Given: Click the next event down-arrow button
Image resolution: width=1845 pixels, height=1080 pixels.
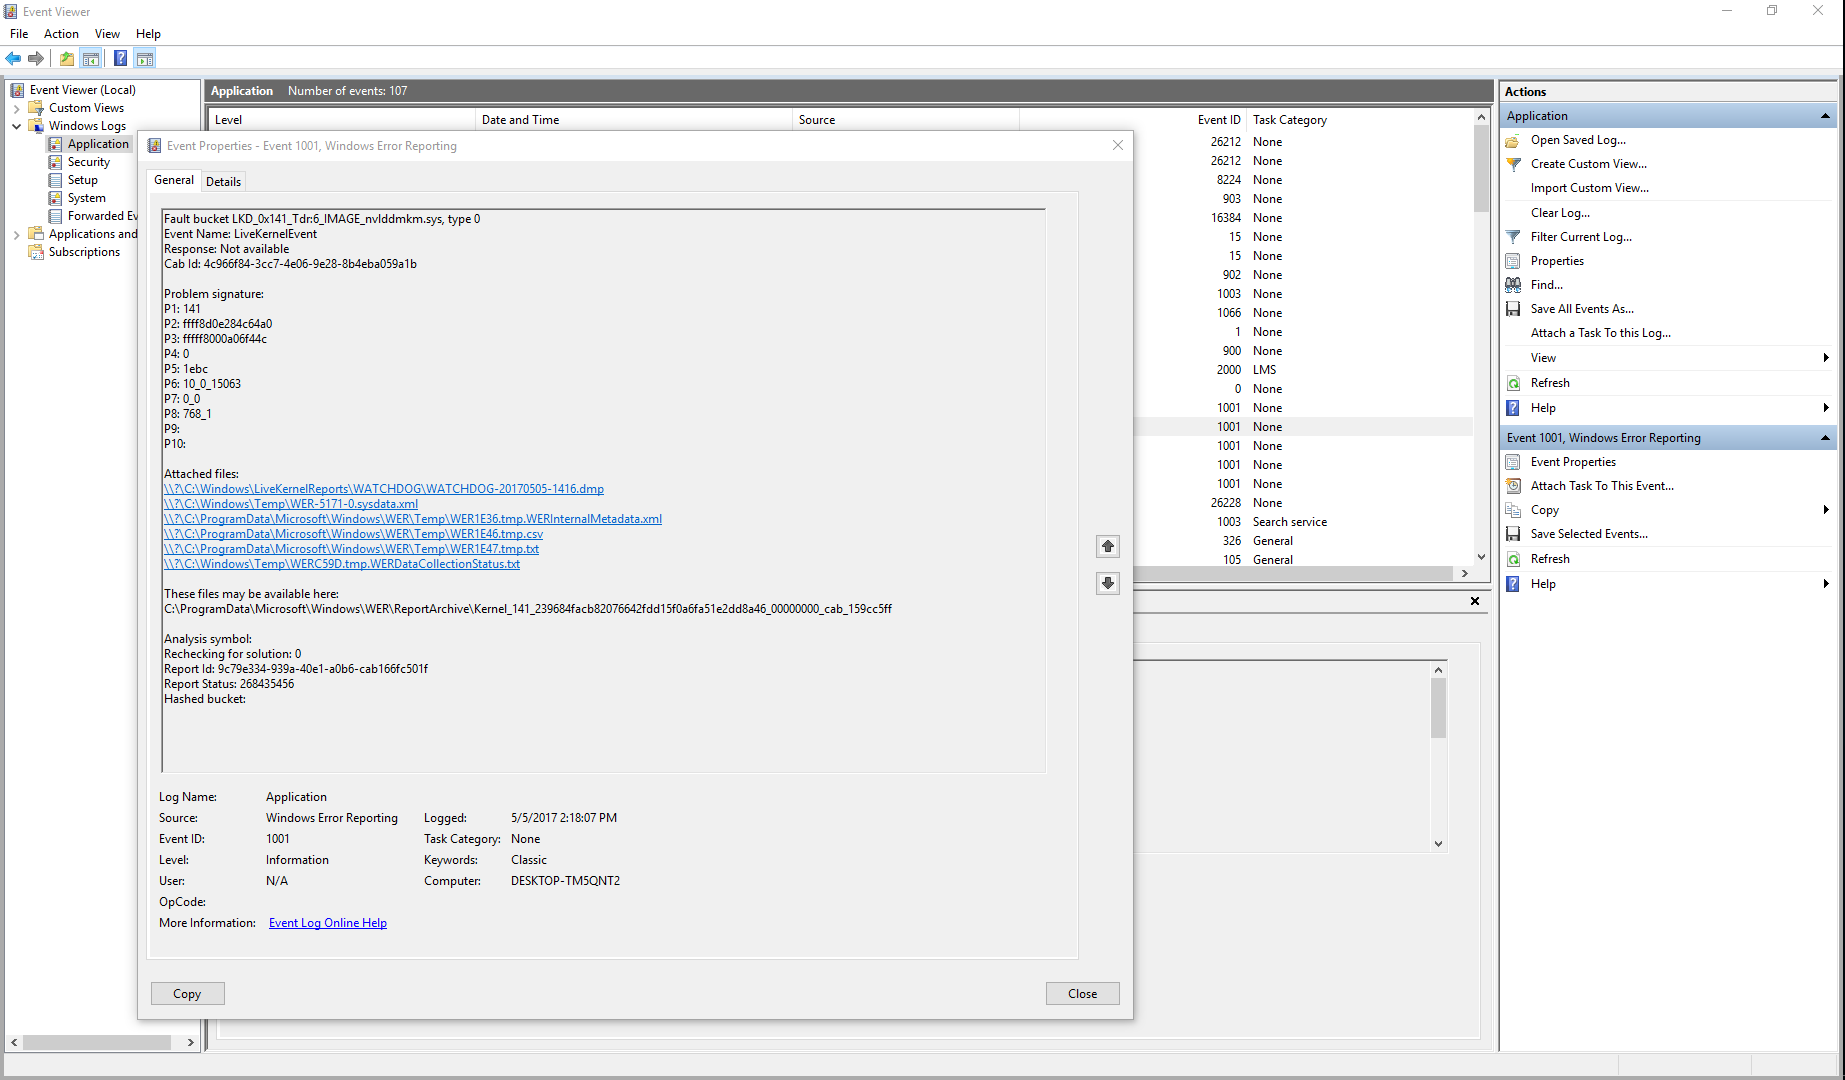Looking at the screenshot, I should (x=1108, y=583).
